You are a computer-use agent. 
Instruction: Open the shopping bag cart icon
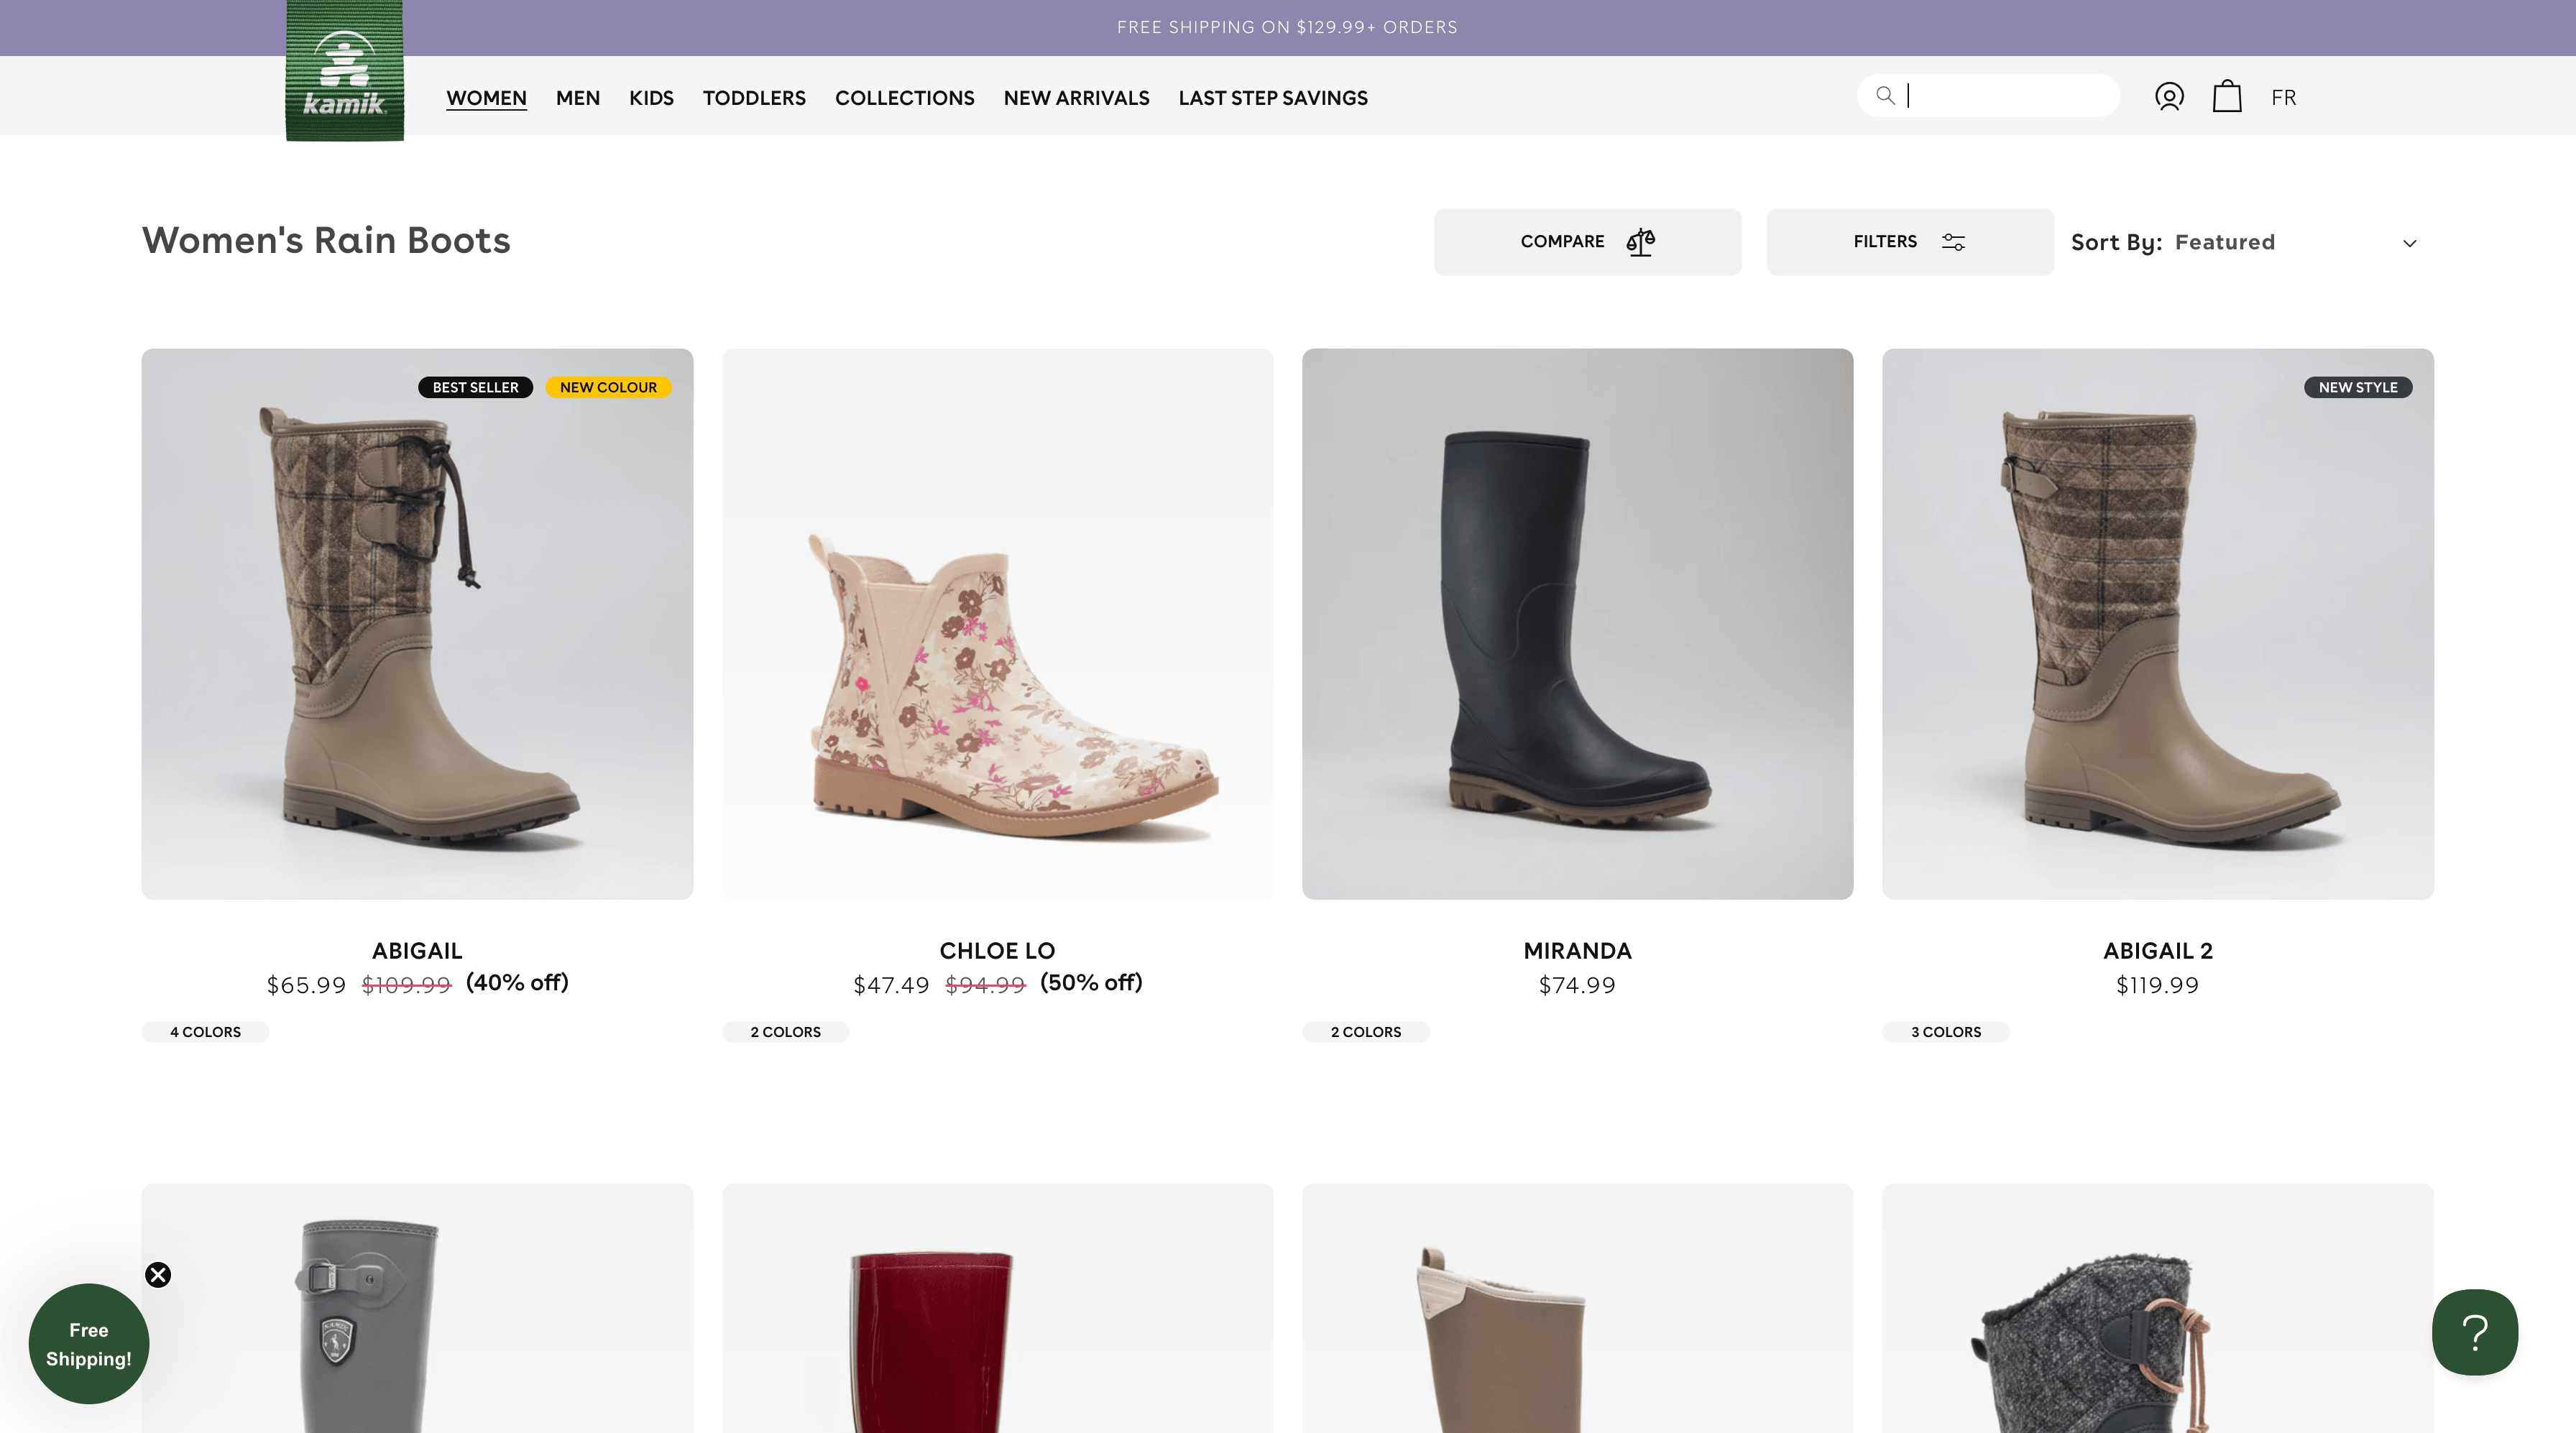pos(2226,97)
